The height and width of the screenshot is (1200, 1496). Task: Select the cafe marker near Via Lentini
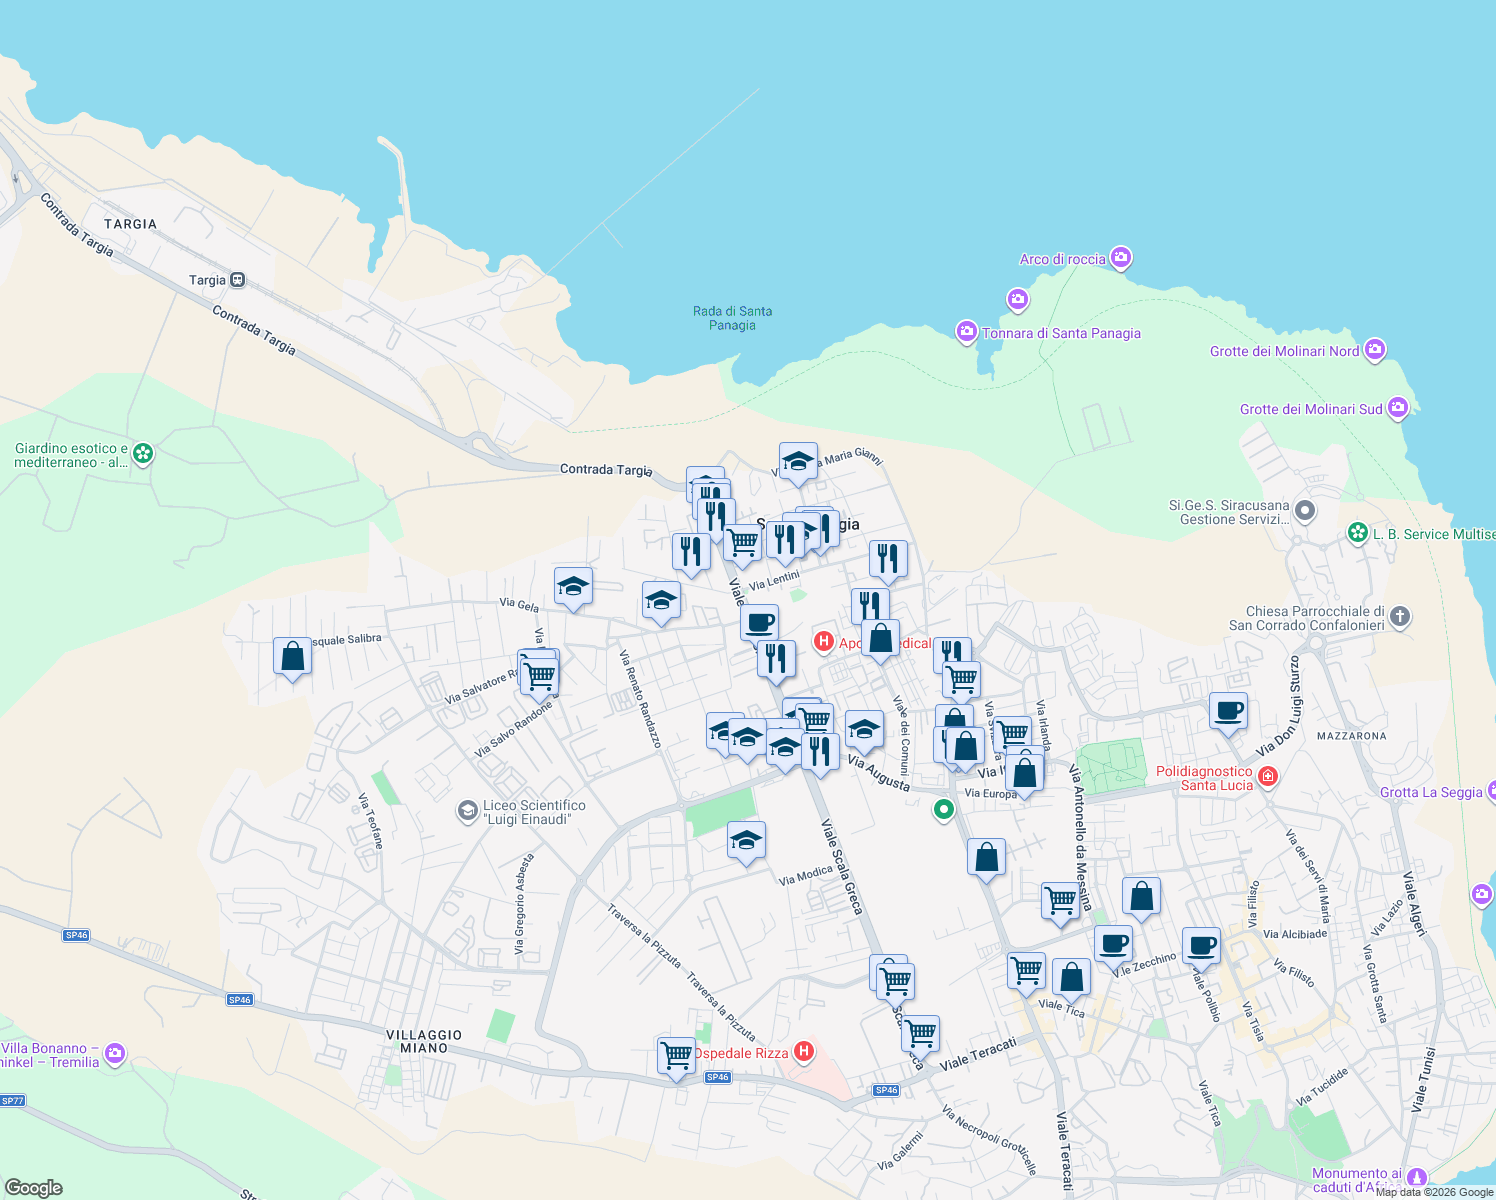point(762,624)
